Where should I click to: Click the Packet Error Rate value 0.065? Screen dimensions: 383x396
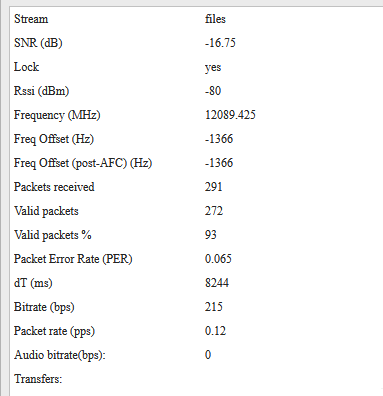[x=218, y=259]
